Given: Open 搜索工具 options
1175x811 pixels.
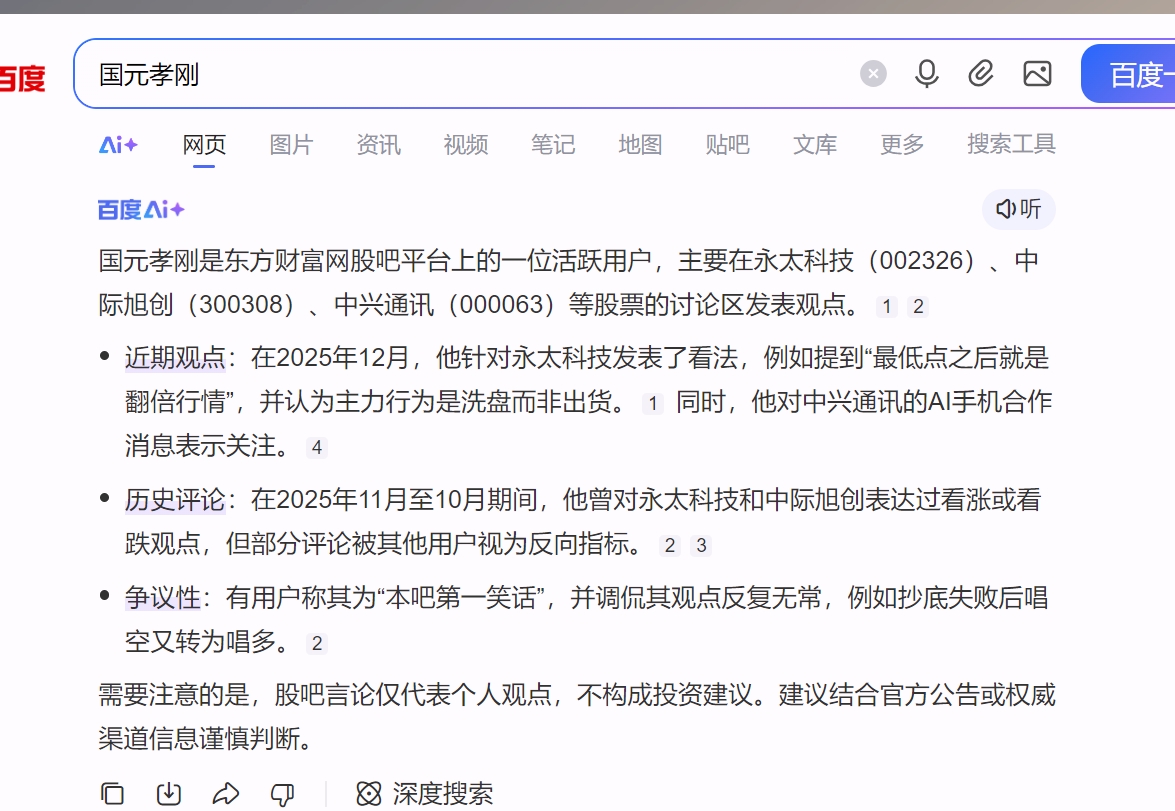Looking at the screenshot, I should pos(1011,144).
